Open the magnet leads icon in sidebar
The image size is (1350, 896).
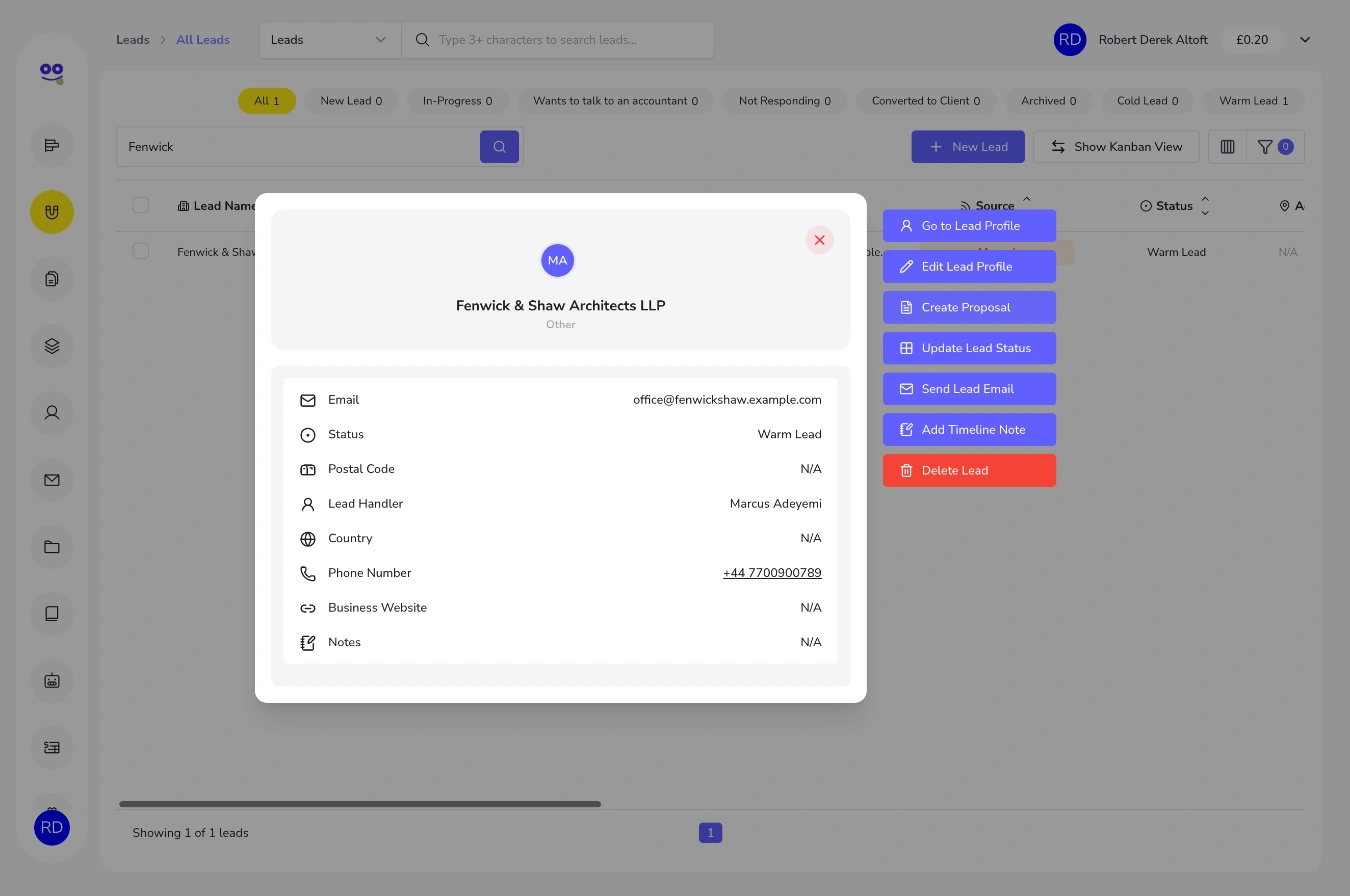click(x=52, y=212)
